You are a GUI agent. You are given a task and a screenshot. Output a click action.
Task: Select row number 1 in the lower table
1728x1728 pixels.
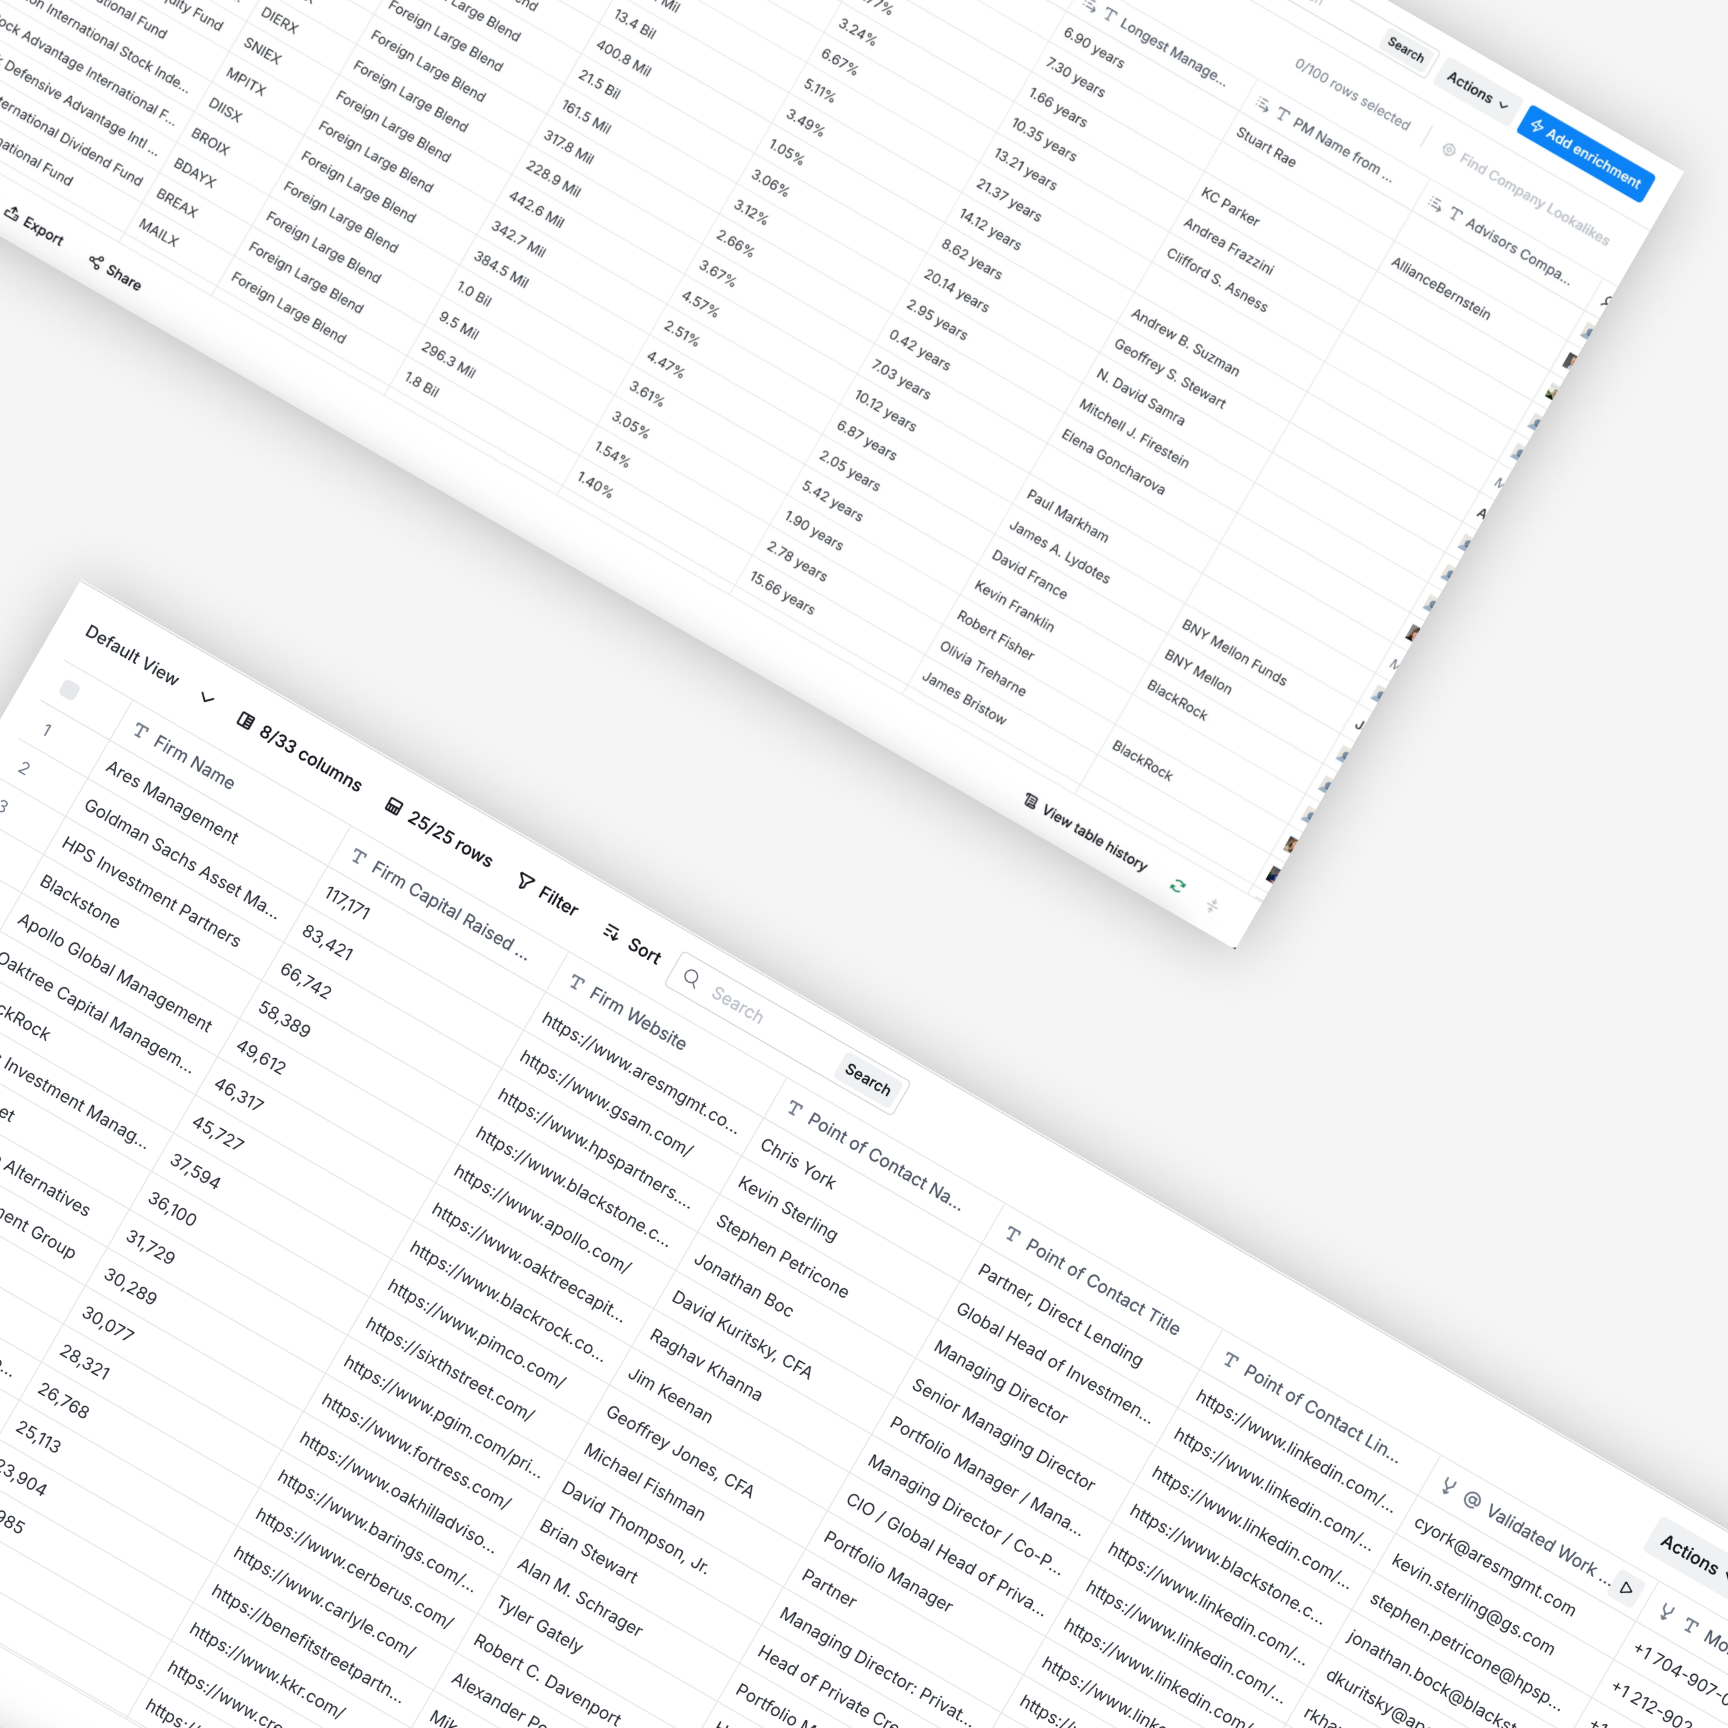47,730
